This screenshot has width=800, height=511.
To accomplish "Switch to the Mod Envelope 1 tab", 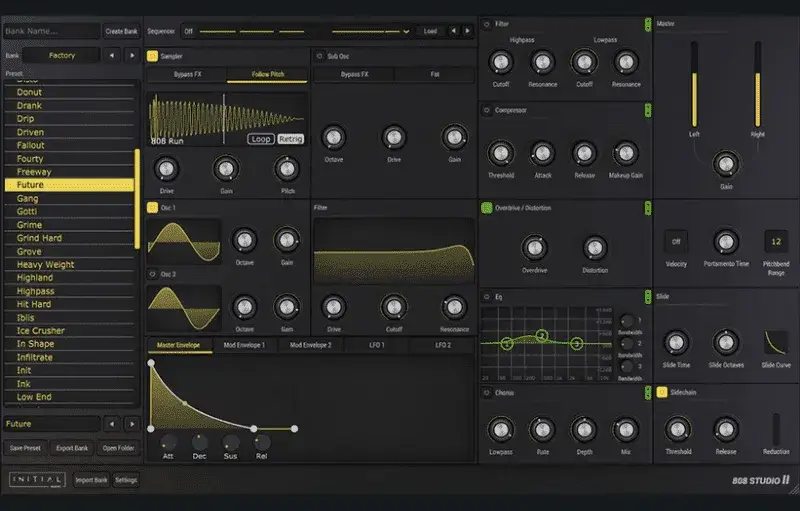I will coord(244,345).
